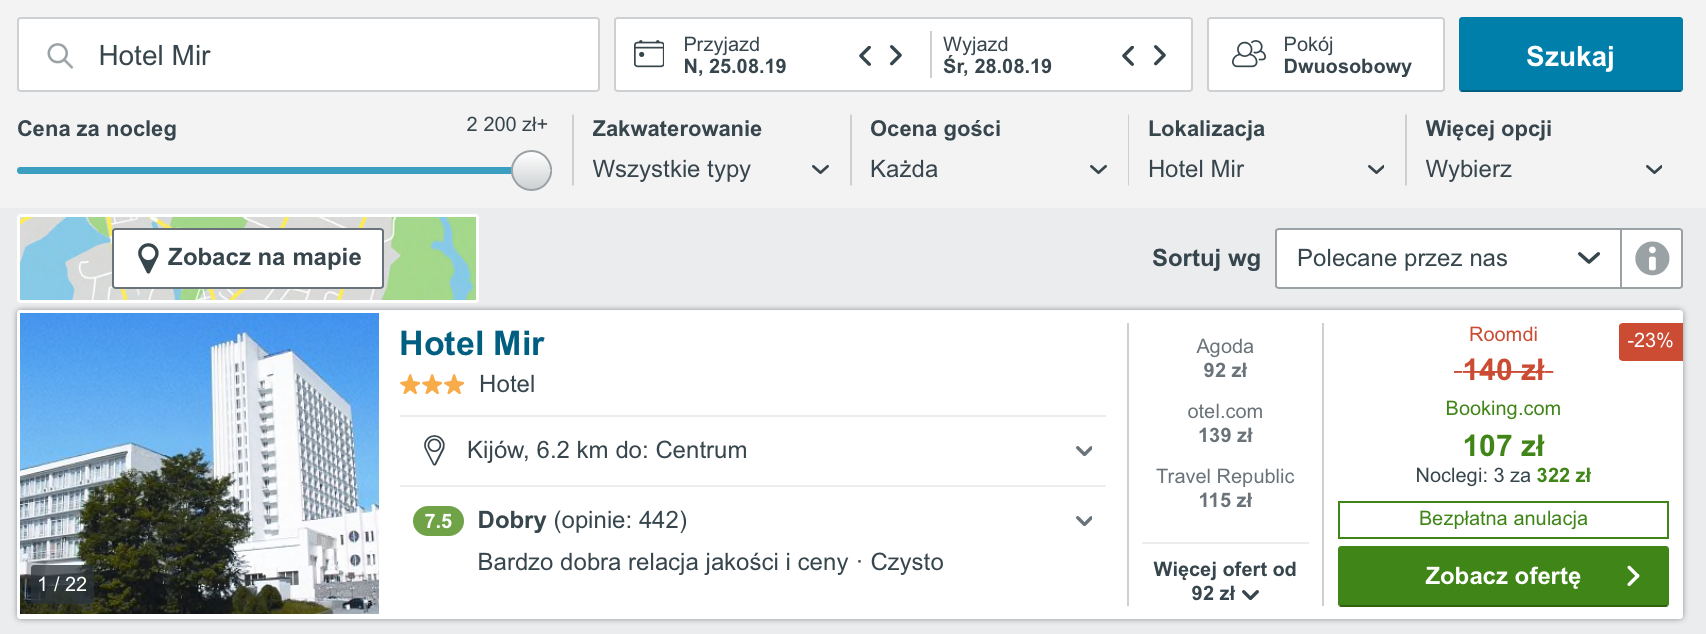Click the search magnifier icon
Image resolution: width=1706 pixels, height=634 pixels.
pos(60,56)
